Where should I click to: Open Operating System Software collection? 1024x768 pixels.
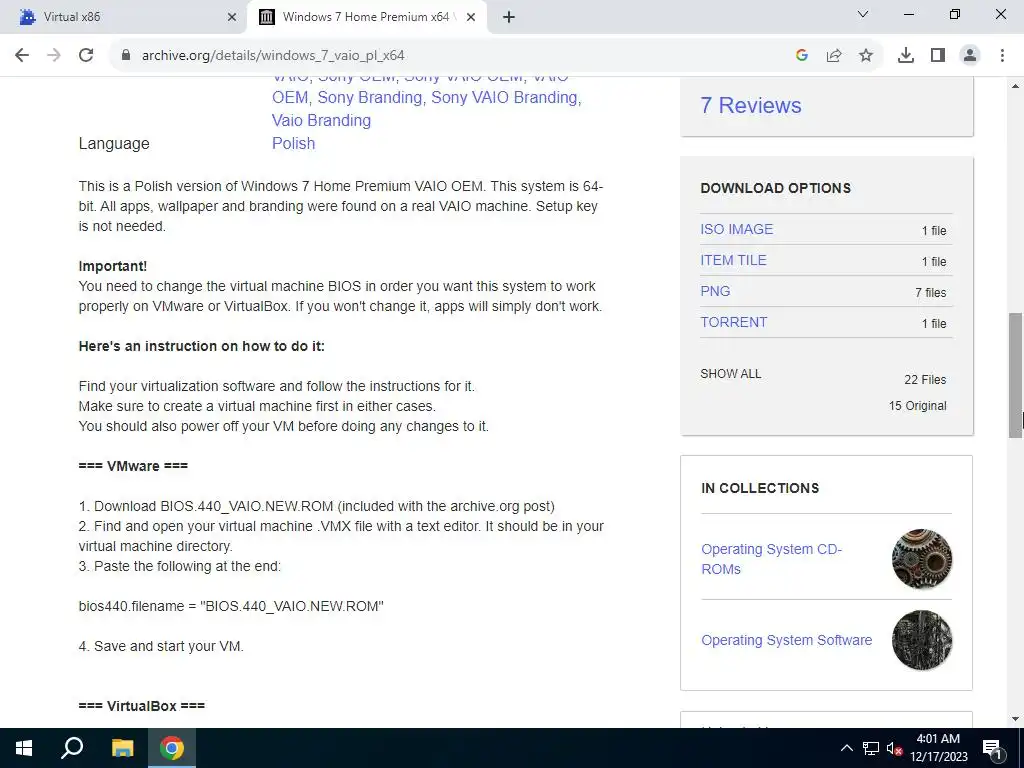coord(786,640)
